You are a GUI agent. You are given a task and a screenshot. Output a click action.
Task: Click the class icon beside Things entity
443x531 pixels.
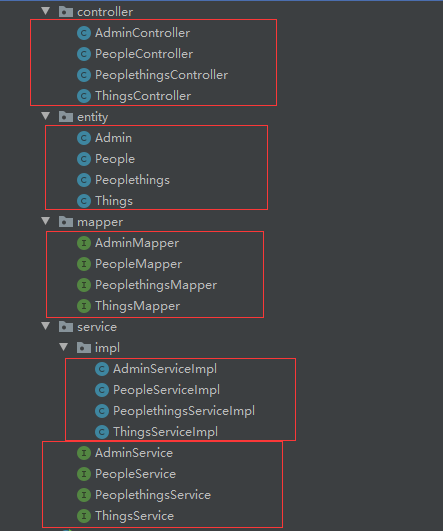(84, 201)
